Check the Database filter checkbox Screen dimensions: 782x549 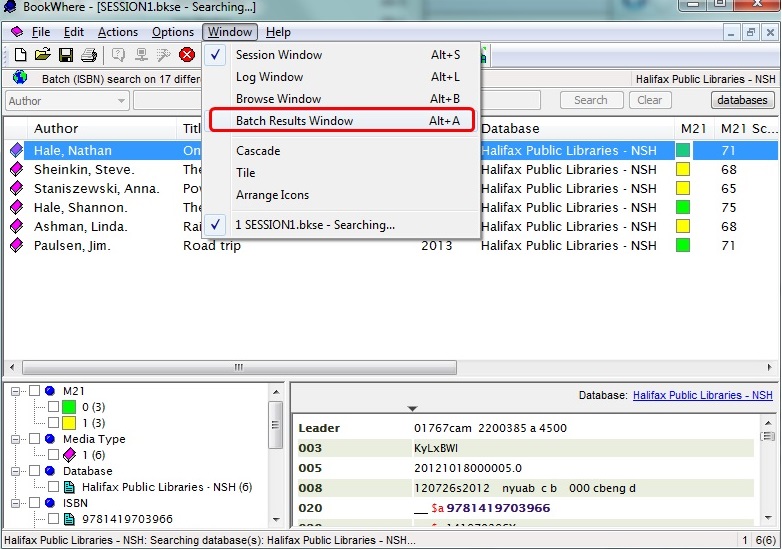pyautogui.click(x=34, y=471)
